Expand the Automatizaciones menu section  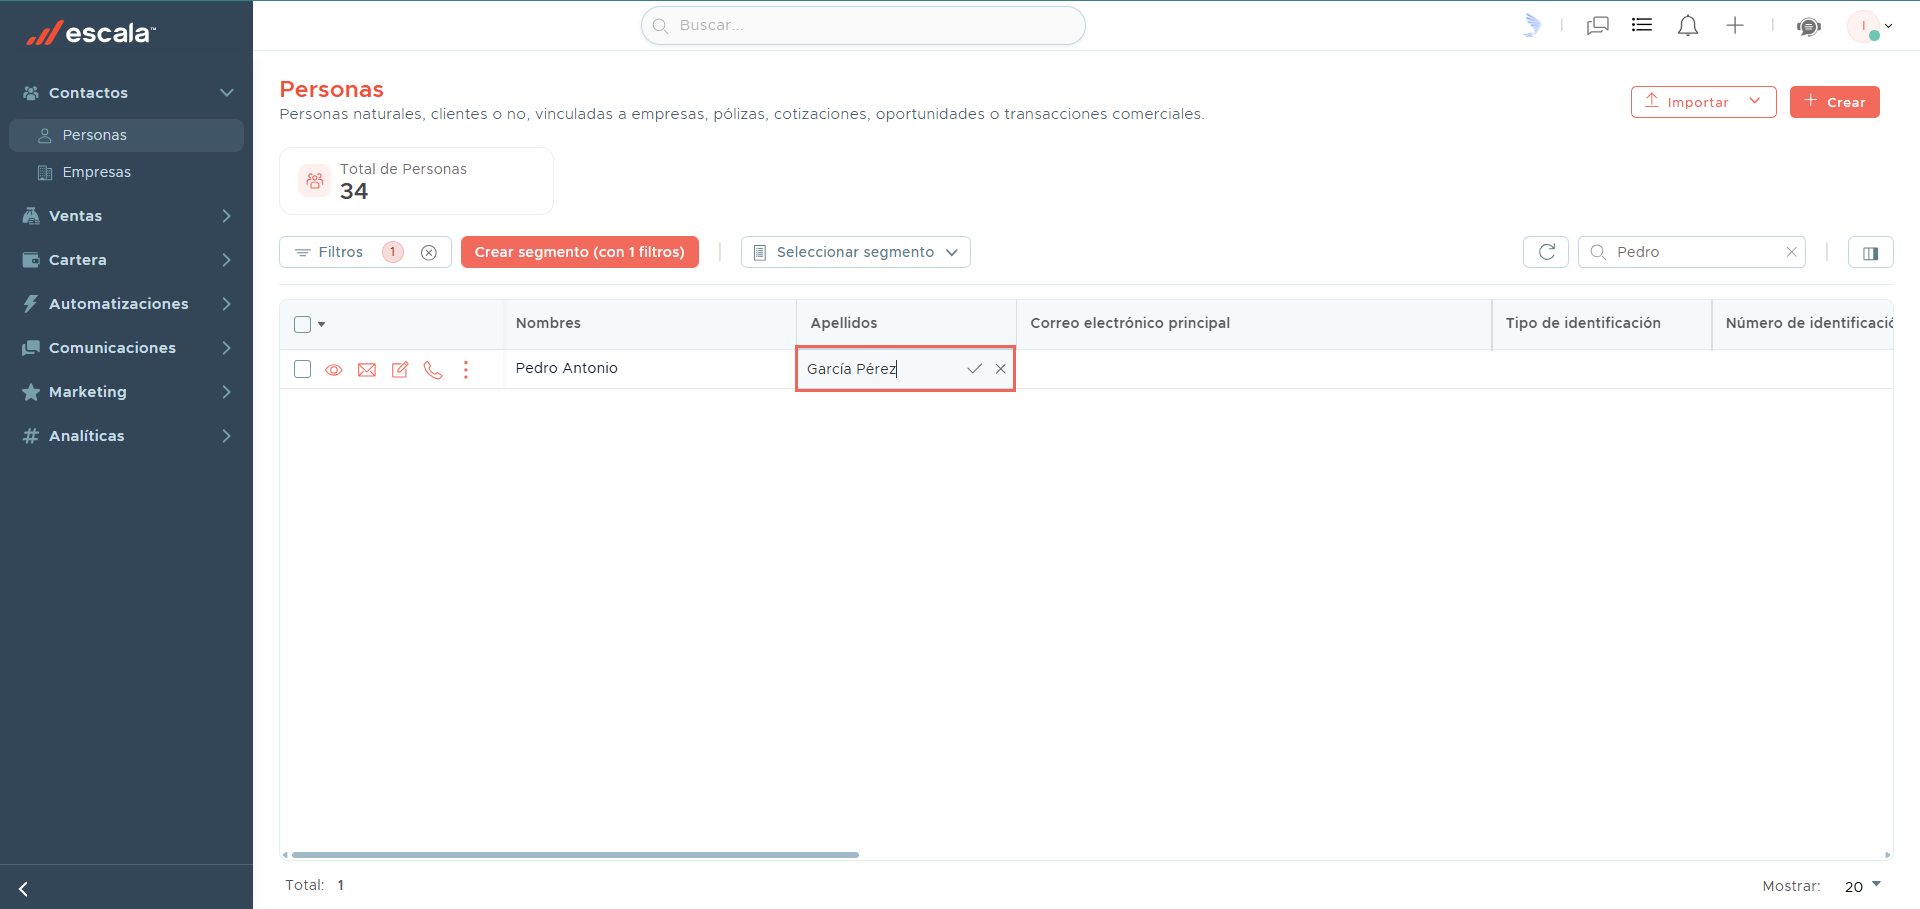(x=227, y=304)
